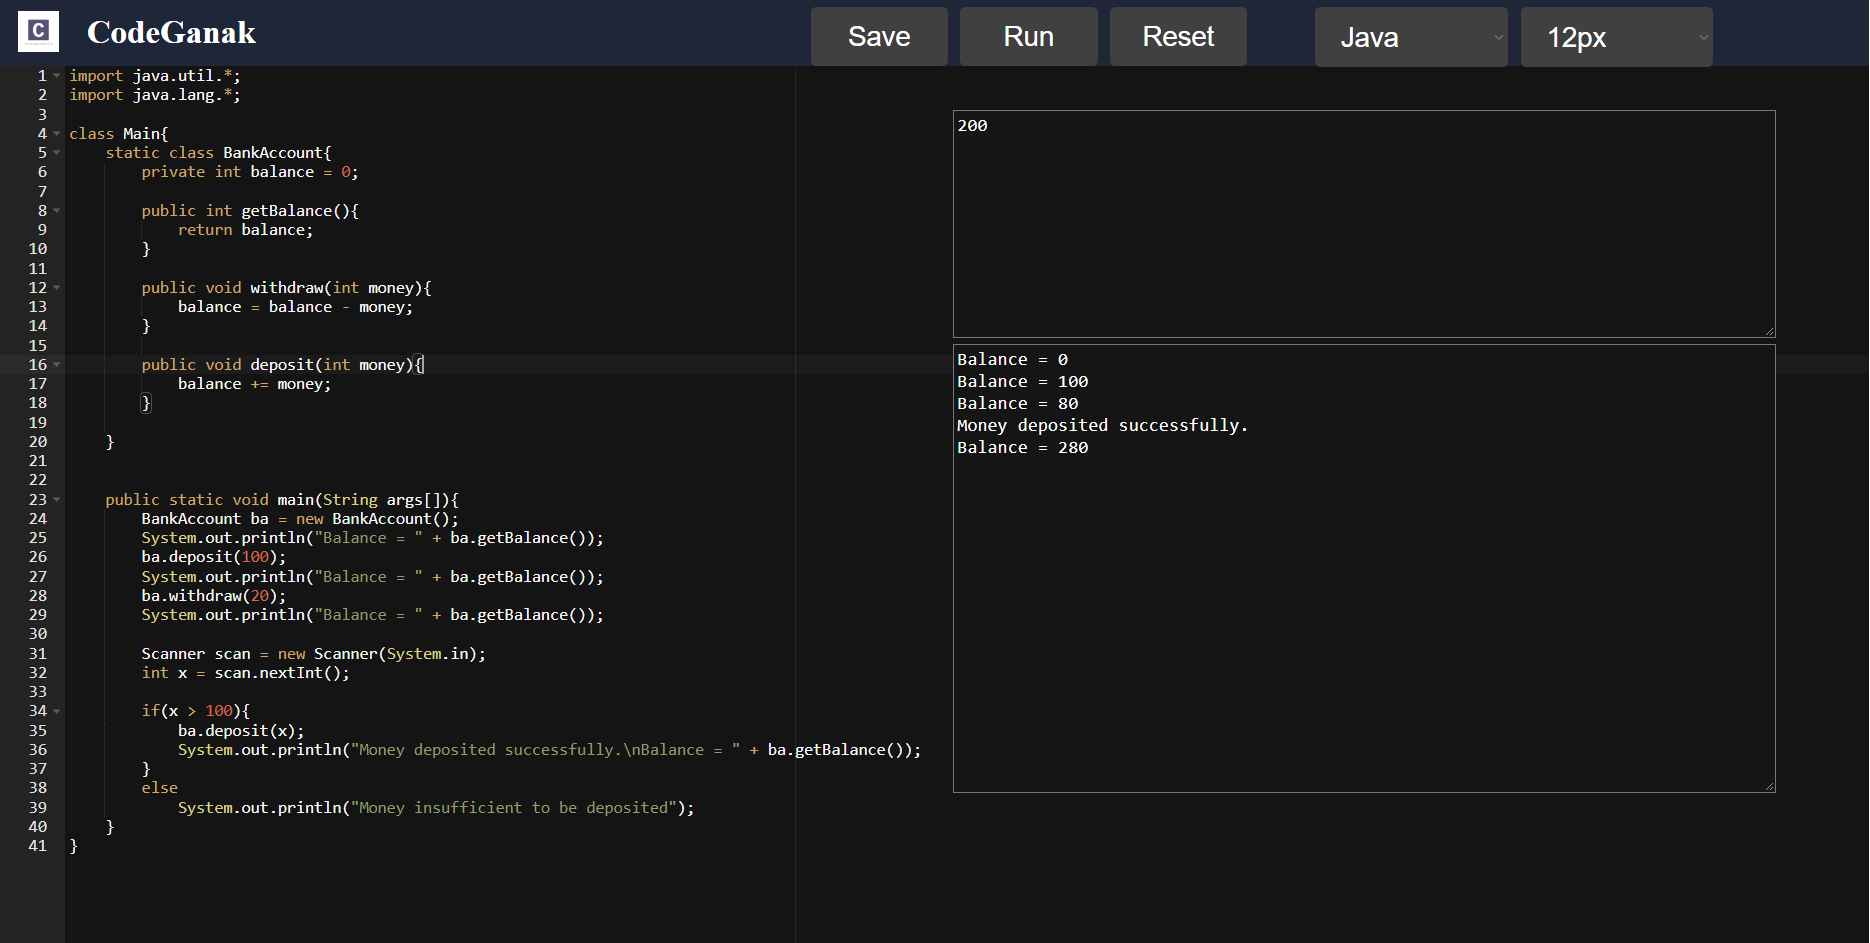Image resolution: width=1870 pixels, height=943 pixels.
Task: Click 'BankAccount ba = new BankAccount();' line
Action: [300, 519]
